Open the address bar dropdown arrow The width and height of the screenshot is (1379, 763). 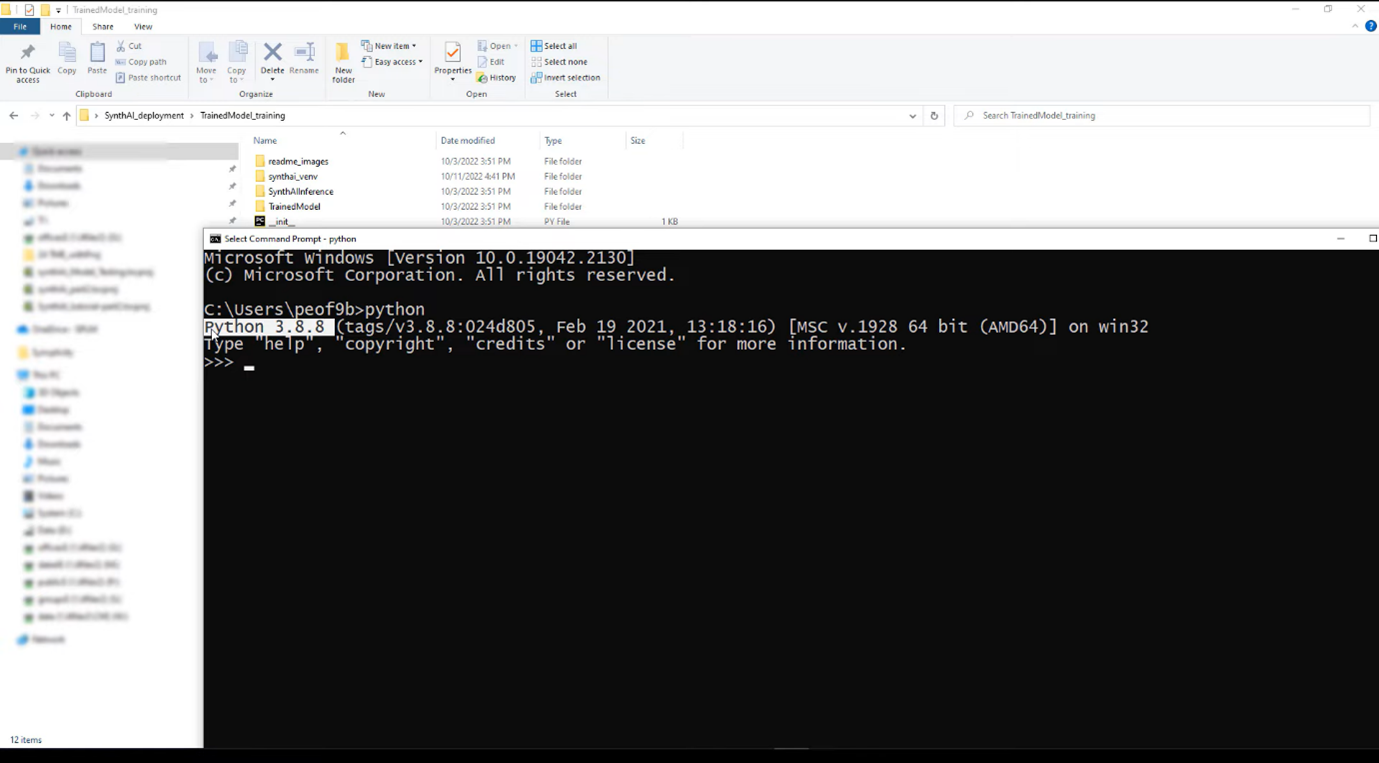(x=911, y=115)
